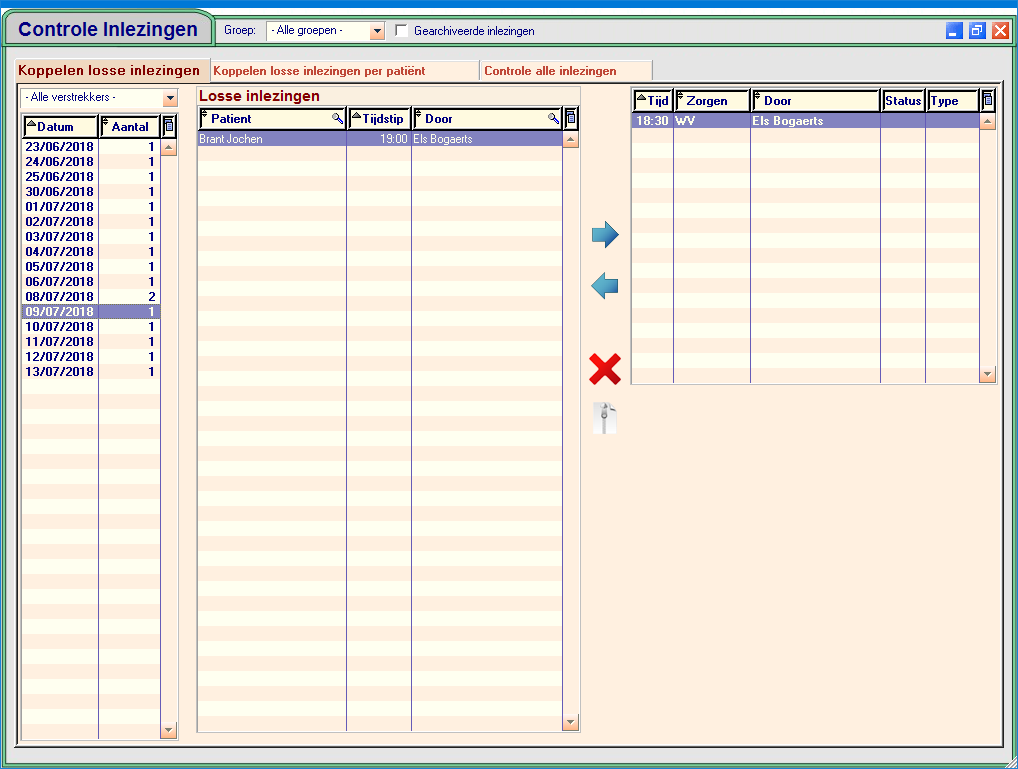Open column chooser icon in date list
The height and width of the screenshot is (769, 1018).
click(x=169, y=127)
